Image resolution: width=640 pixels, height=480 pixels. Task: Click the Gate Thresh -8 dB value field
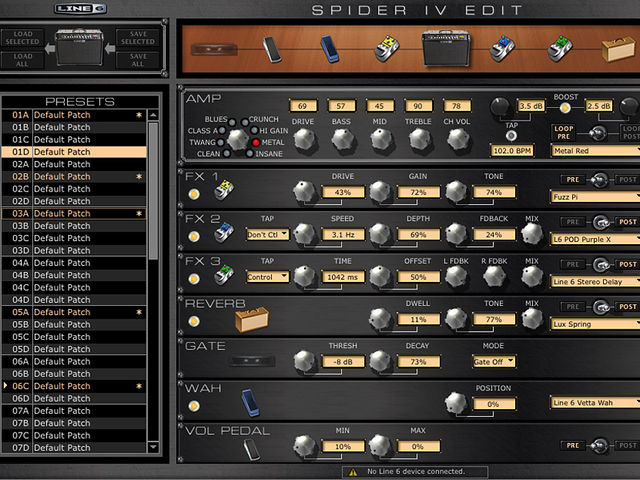pos(343,362)
